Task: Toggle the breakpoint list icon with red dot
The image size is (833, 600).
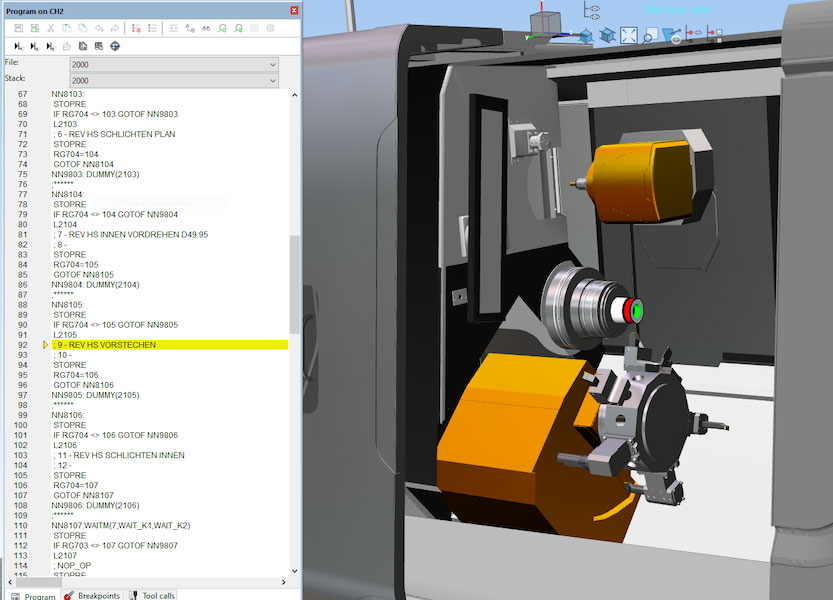Action: [x=136, y=28]
